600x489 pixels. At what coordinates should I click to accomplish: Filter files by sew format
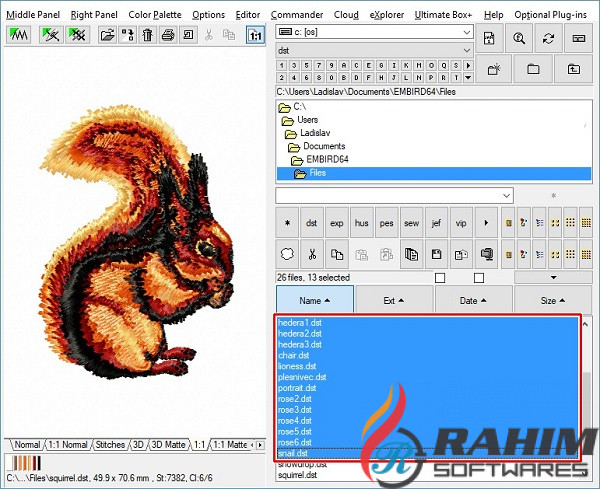[x=411, y=223]
